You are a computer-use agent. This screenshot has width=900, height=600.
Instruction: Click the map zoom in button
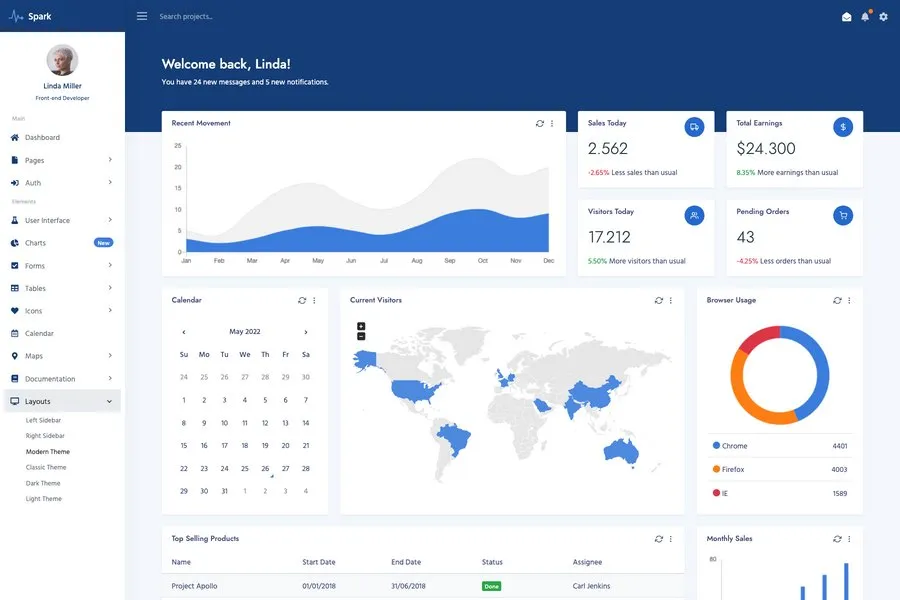point(361,326)
